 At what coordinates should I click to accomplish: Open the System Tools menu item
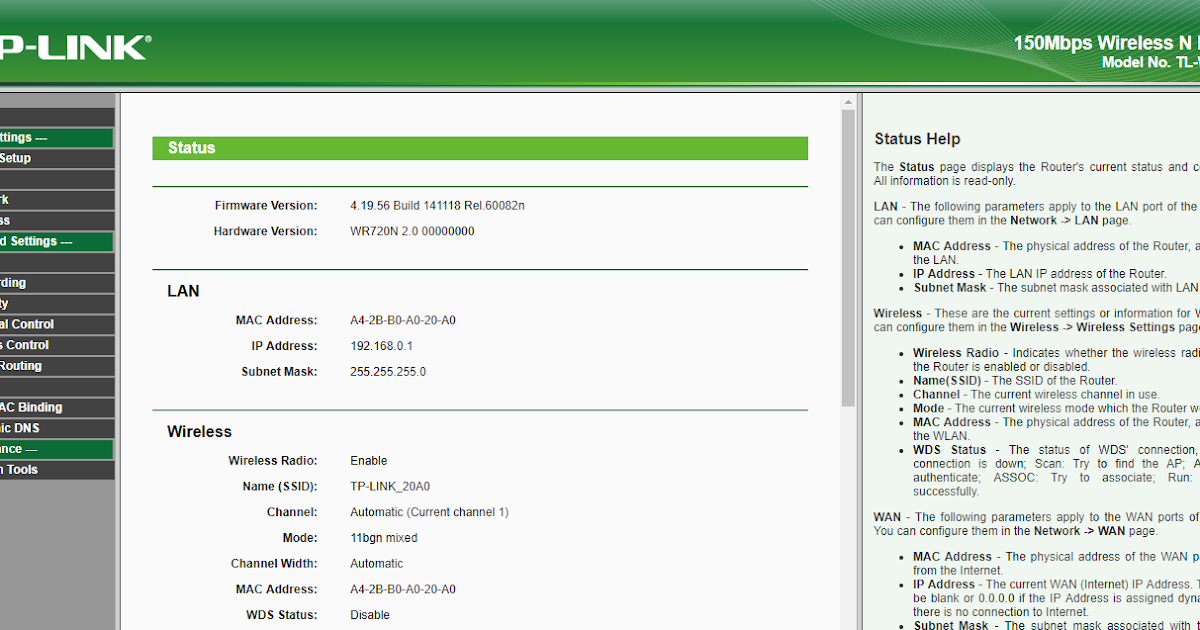[x=56, y=470]
